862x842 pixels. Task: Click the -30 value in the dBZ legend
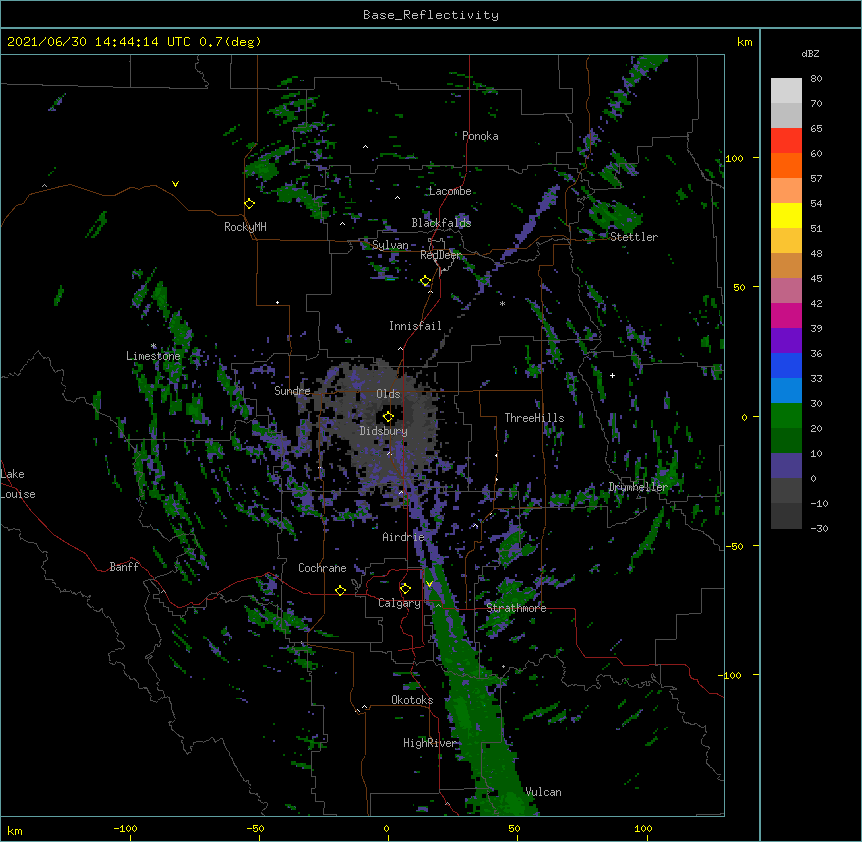(x=819, y=529)
